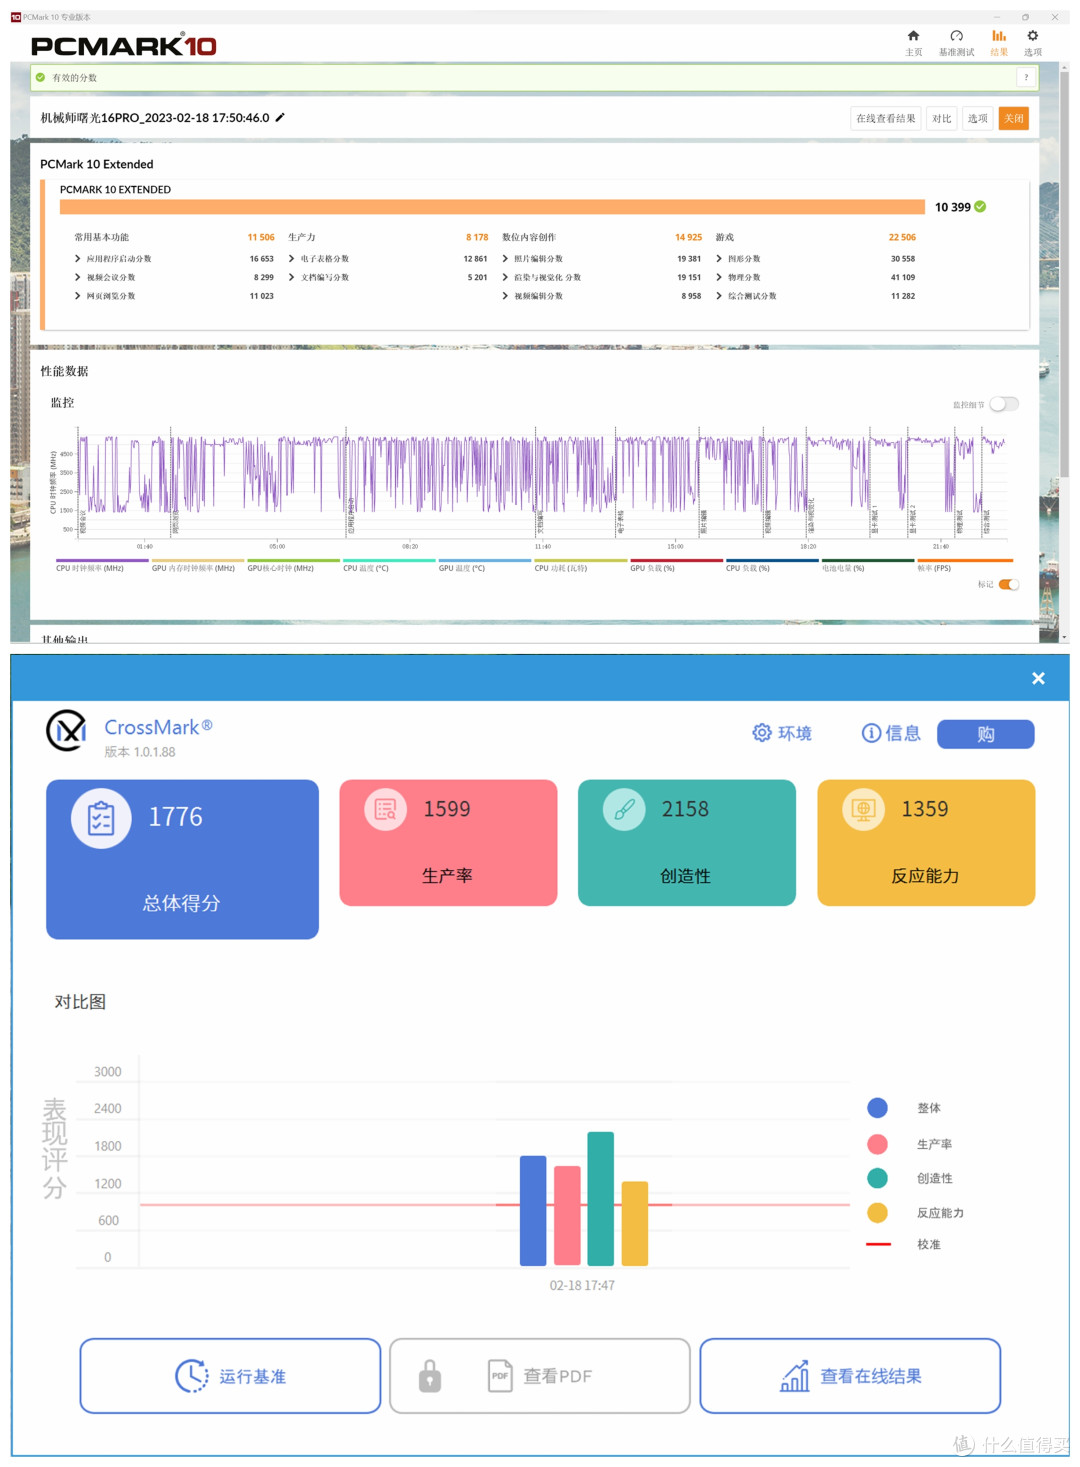Open CrossMark 信息 info icon

point(871,733)
